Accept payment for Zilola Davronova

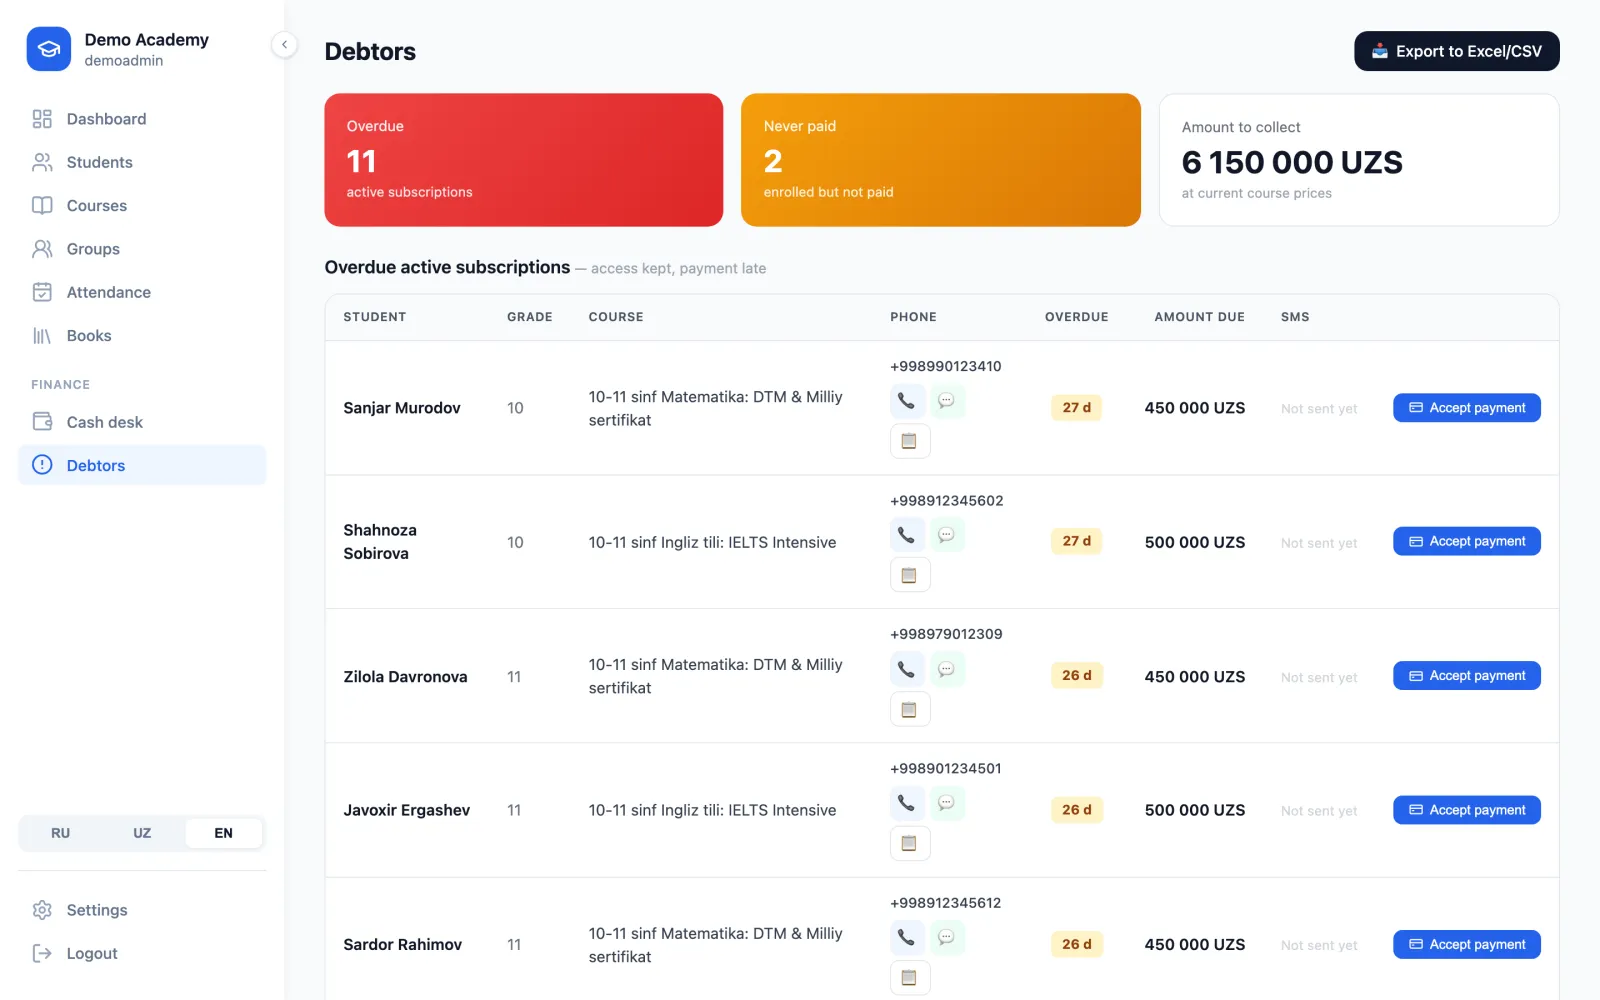pos(1466,676)
